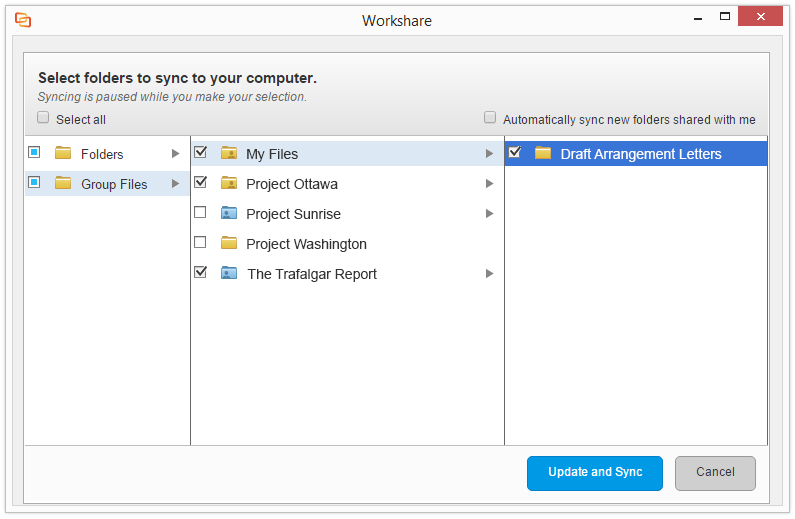Select the Project Washington folder row
Screen dimensions: 795x519
click(x=306, y=244)
